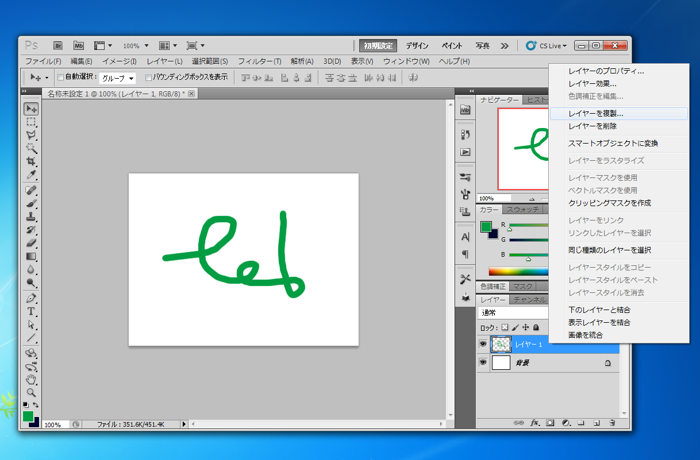Launch Adobe Bridge from the top bar
Viewport: 700px width, 460px height.
(x=58, y=46)
